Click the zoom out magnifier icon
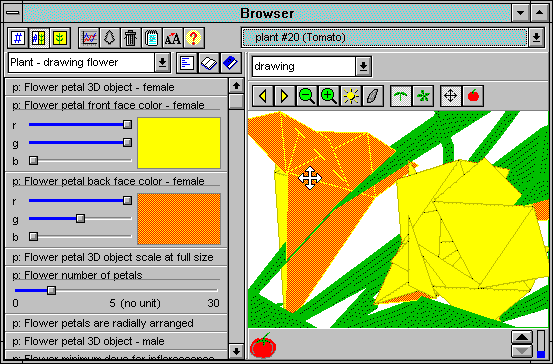 tap(306, 96)
